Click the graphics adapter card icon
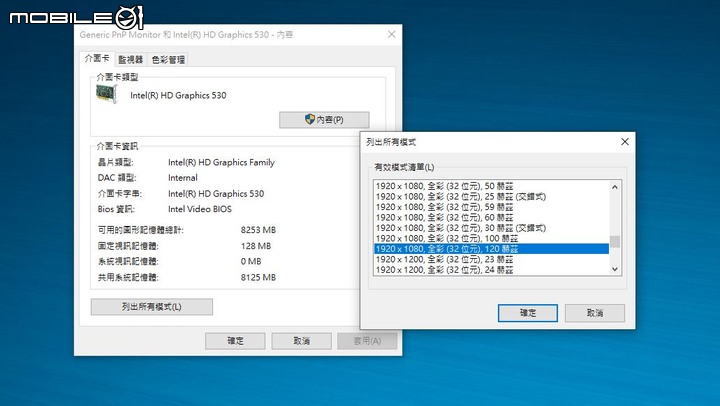Viewport: 720px width, 406px height. 107,93
